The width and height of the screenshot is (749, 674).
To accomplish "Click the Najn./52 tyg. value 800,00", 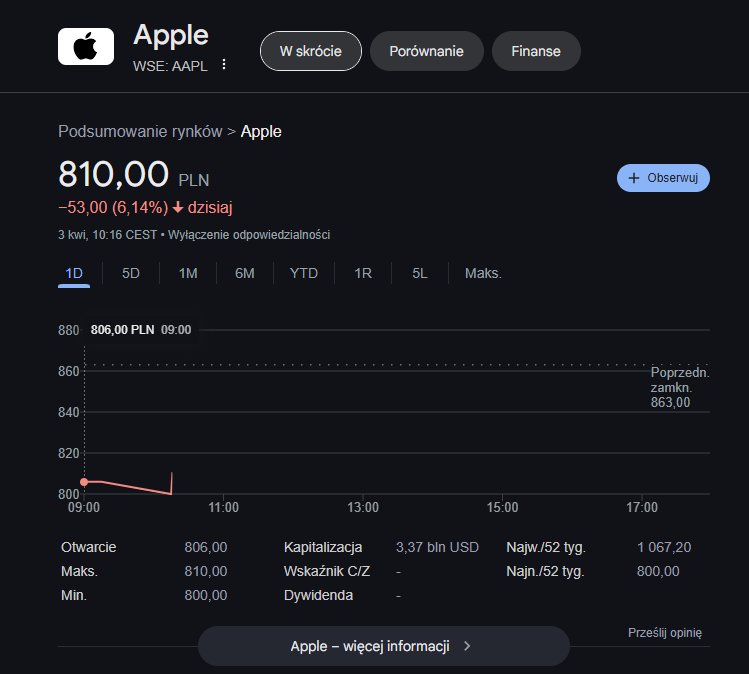I will [x=658, y=571].
